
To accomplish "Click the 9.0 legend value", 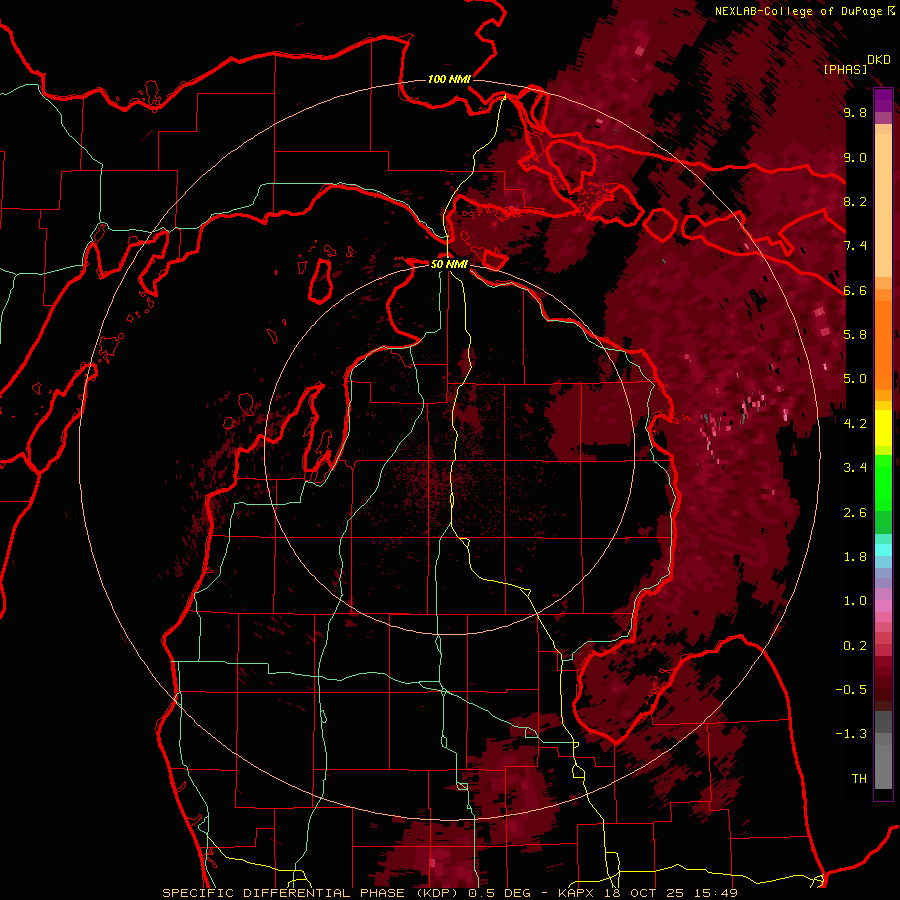I will (855, 157).
